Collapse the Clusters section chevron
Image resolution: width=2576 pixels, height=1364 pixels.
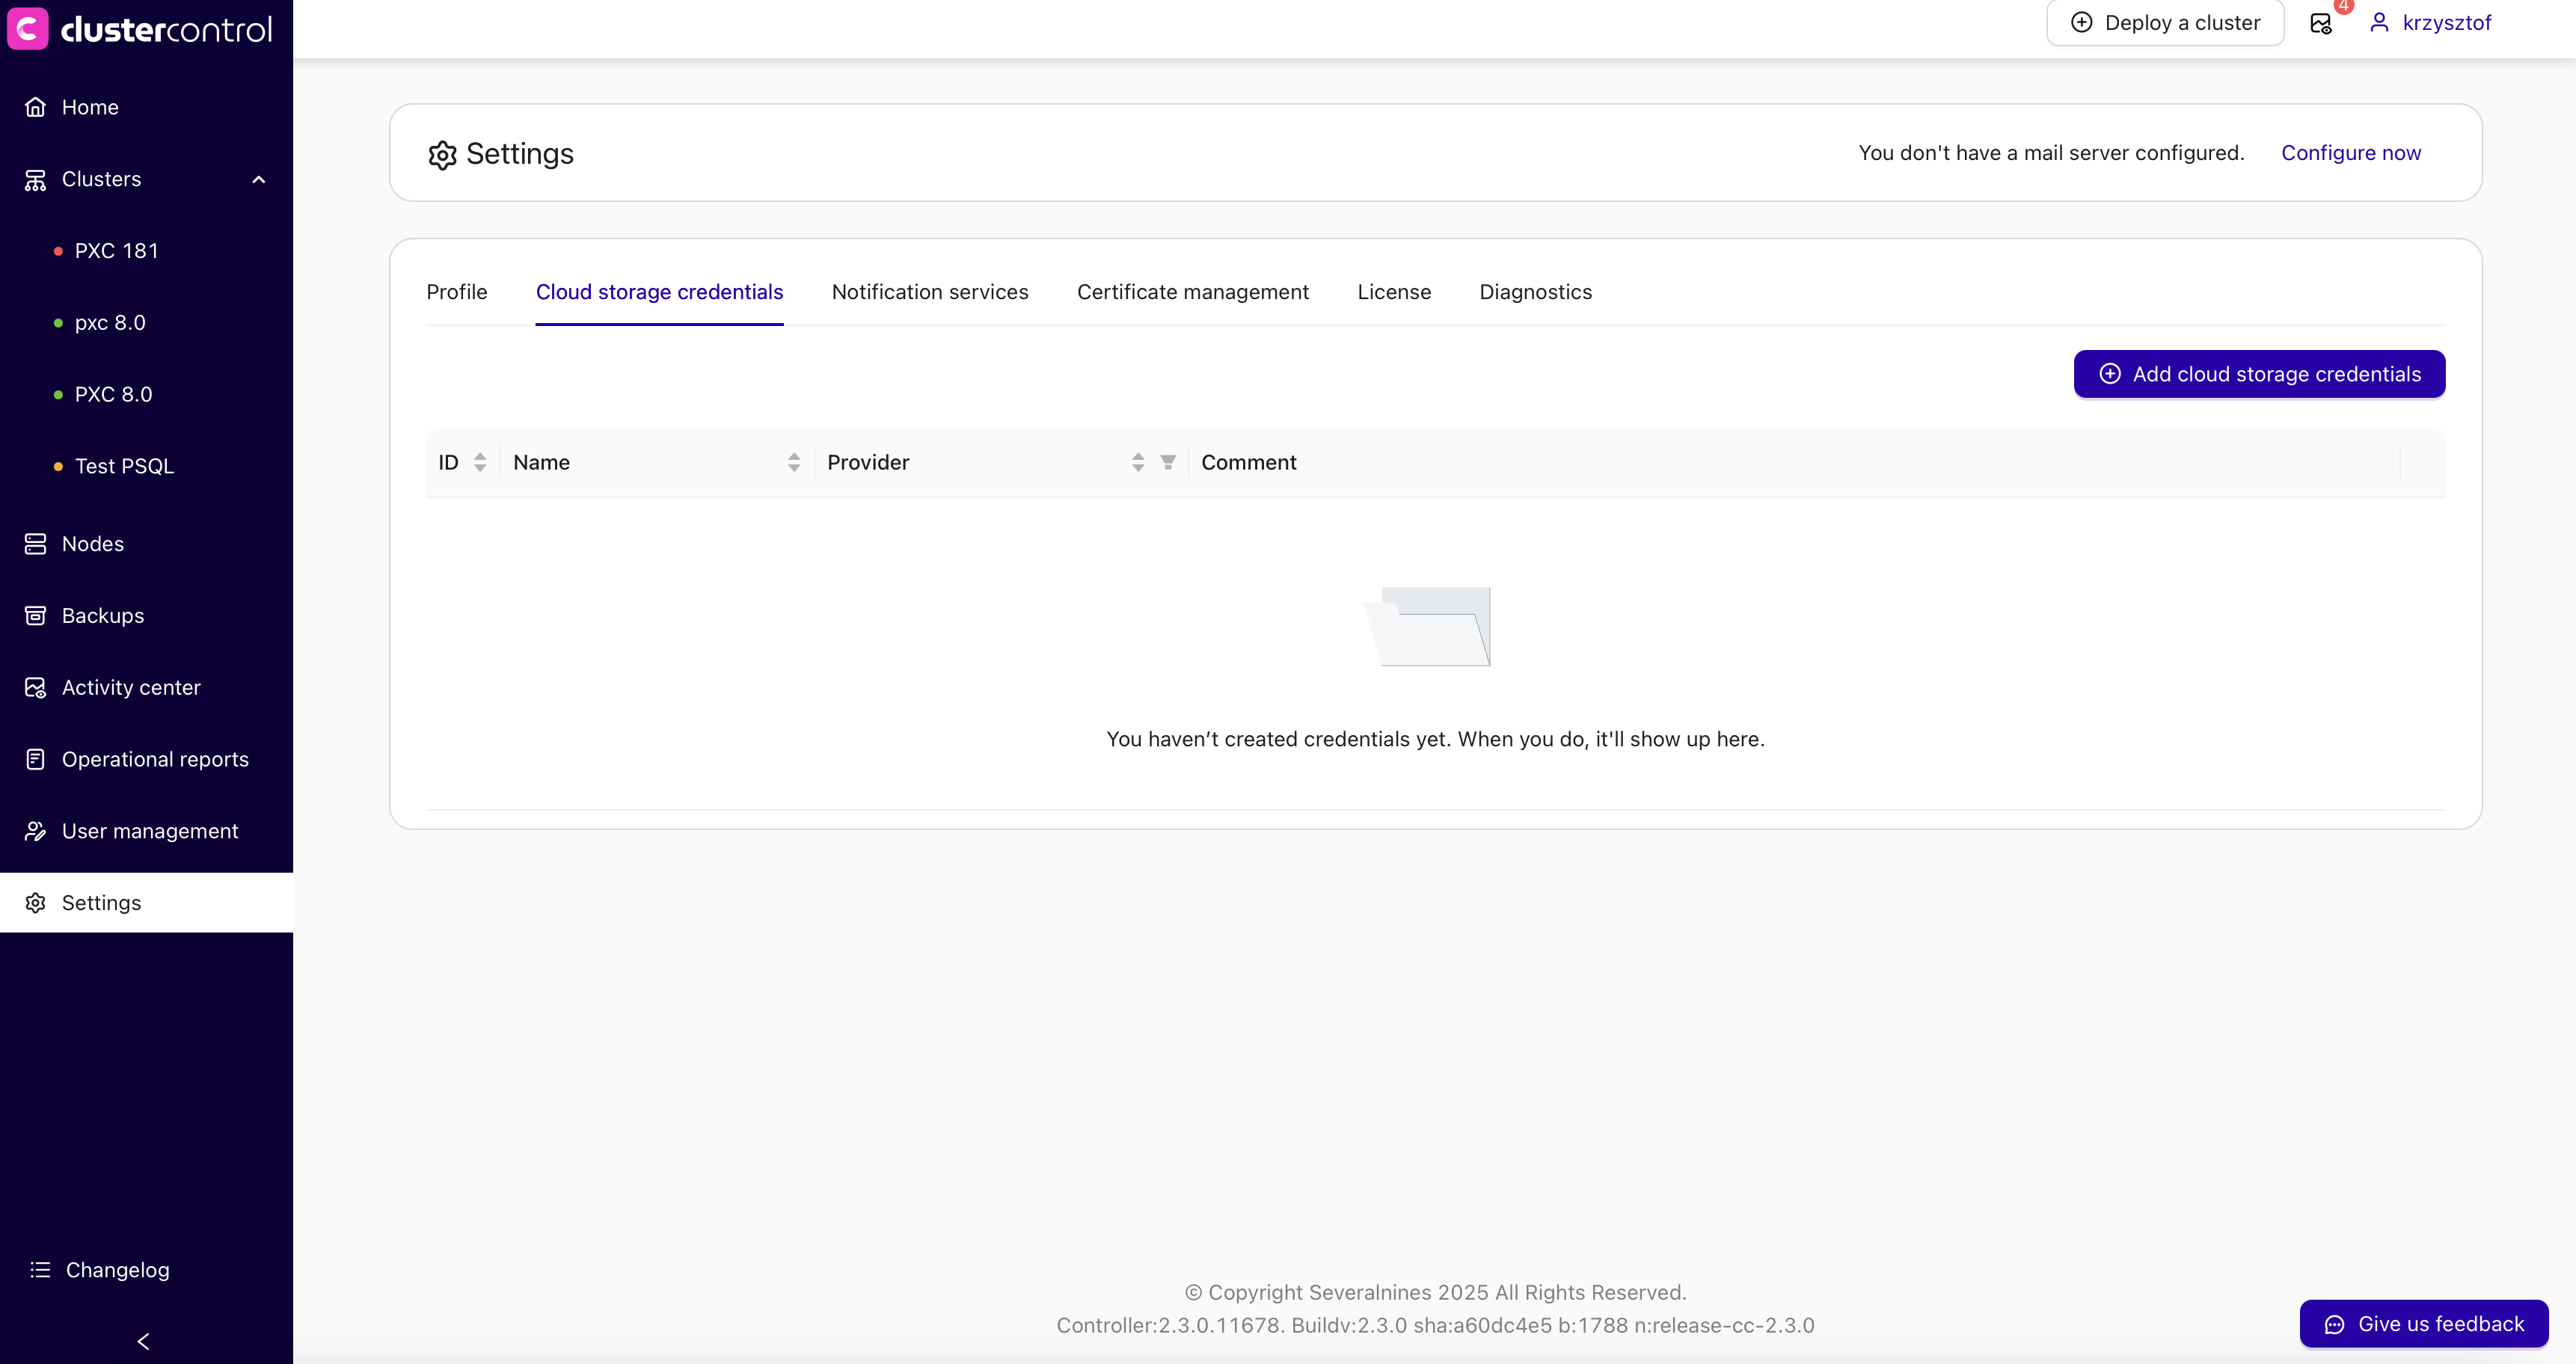pyautogui.click(x=259, y=180)
